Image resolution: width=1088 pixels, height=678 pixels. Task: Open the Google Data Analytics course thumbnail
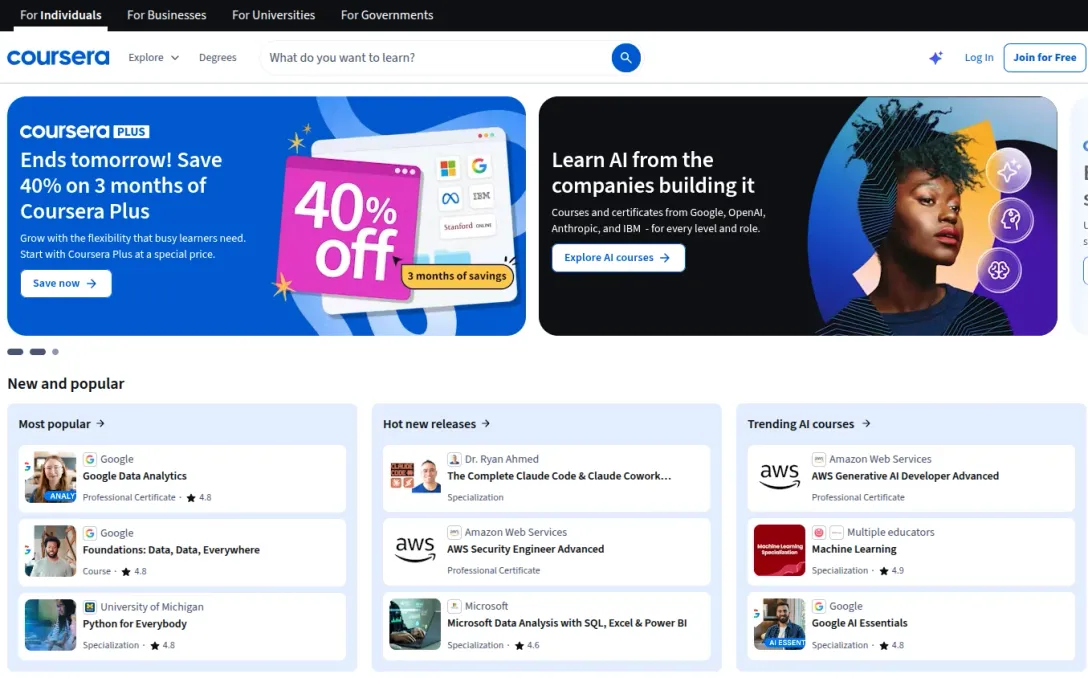51,477
